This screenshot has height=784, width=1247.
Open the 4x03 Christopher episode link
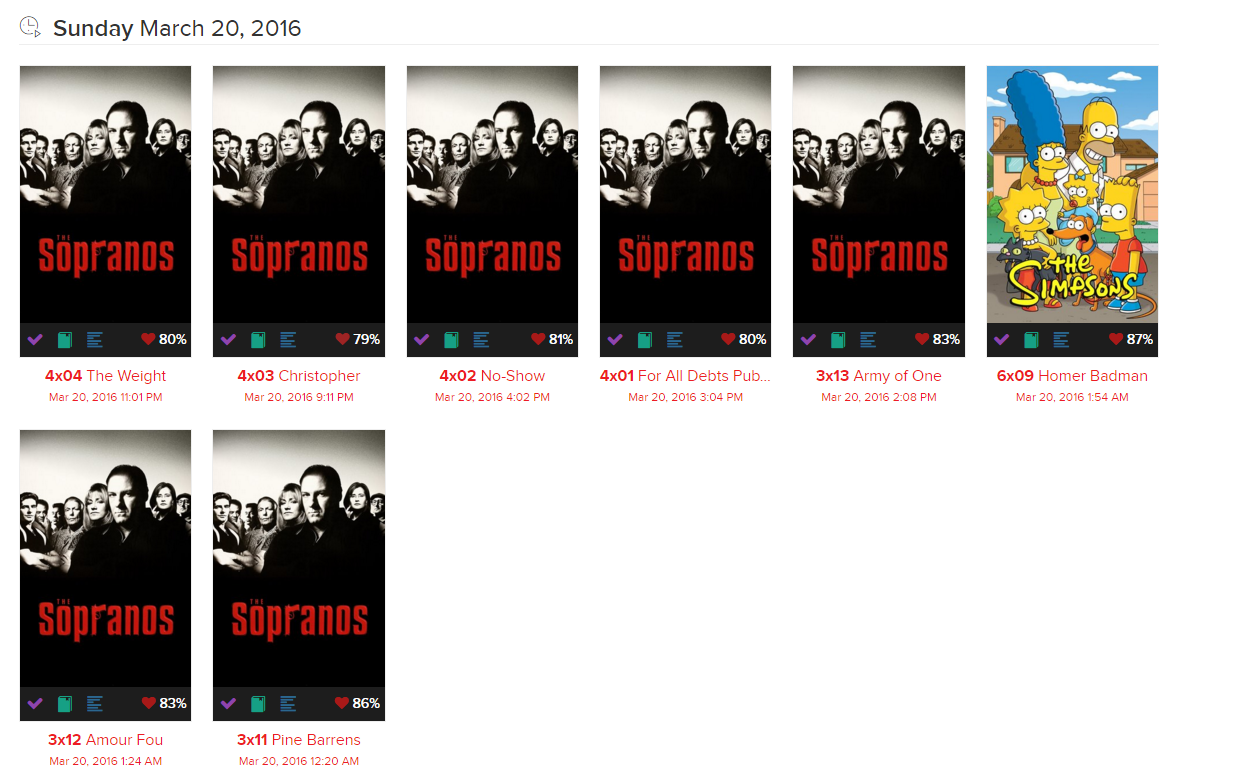[x=299, y=376]
